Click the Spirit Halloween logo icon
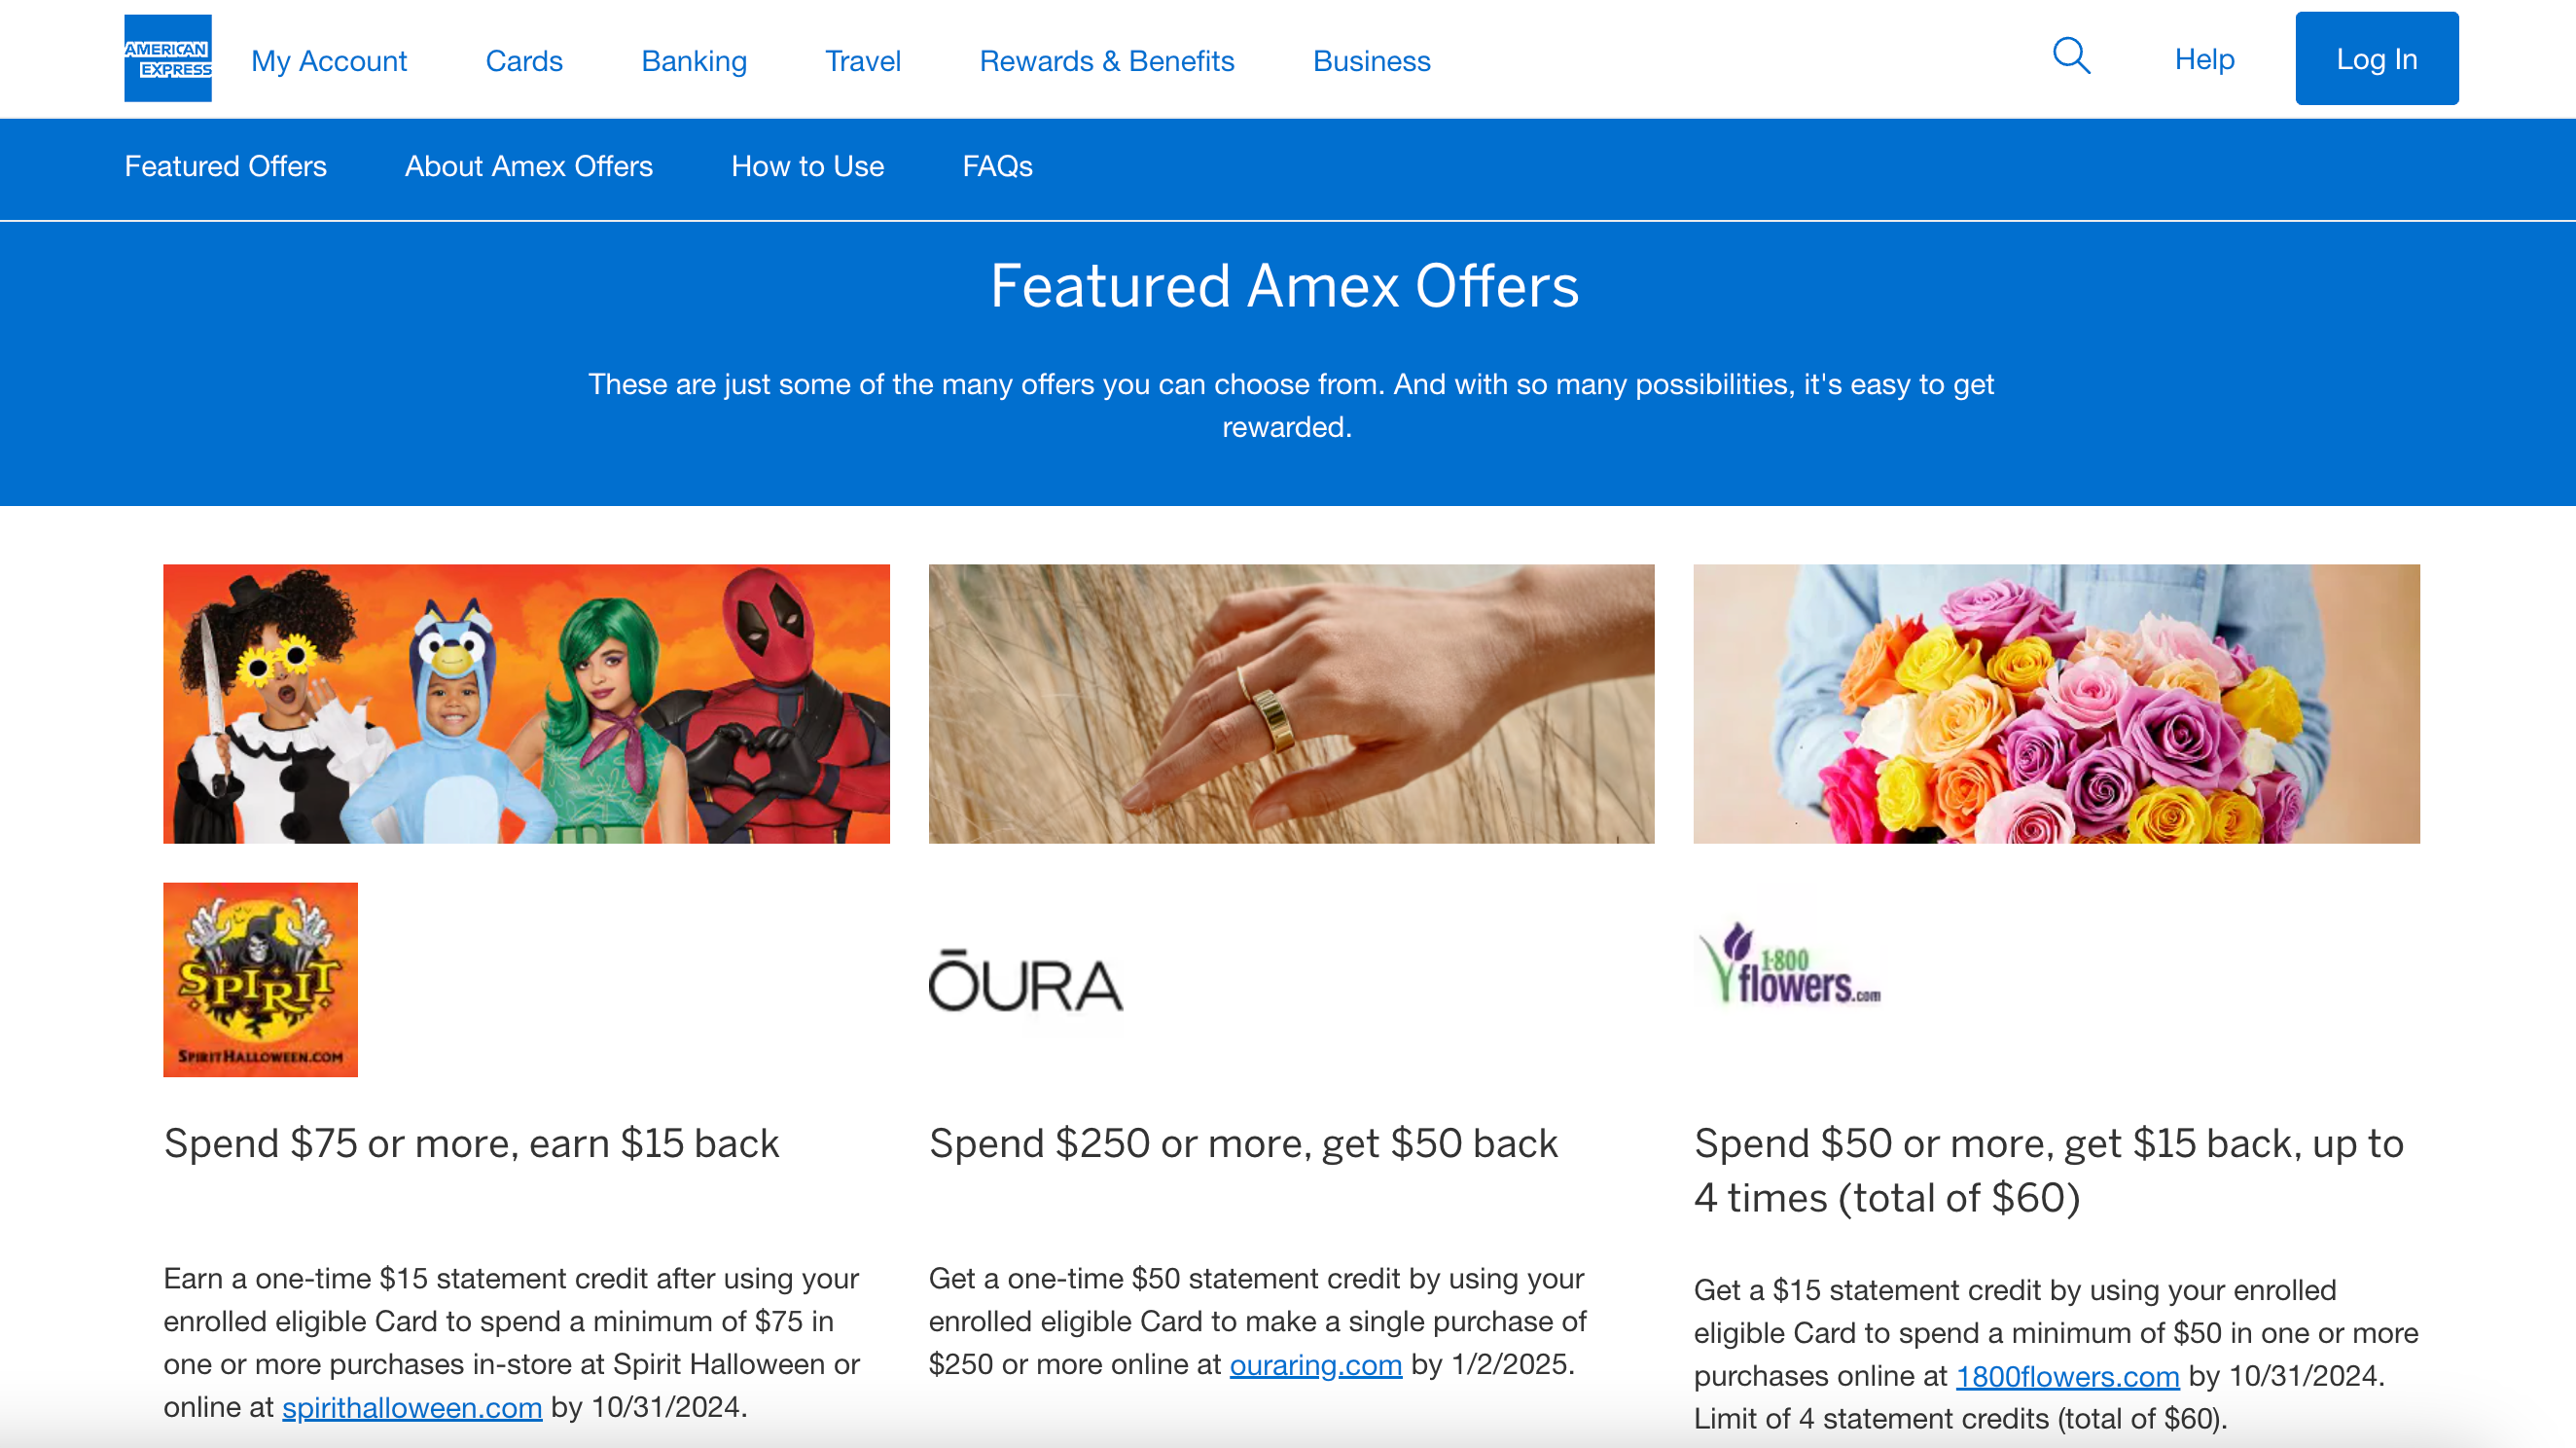This screenshot has height=1448, width=2576. point(260,979)
